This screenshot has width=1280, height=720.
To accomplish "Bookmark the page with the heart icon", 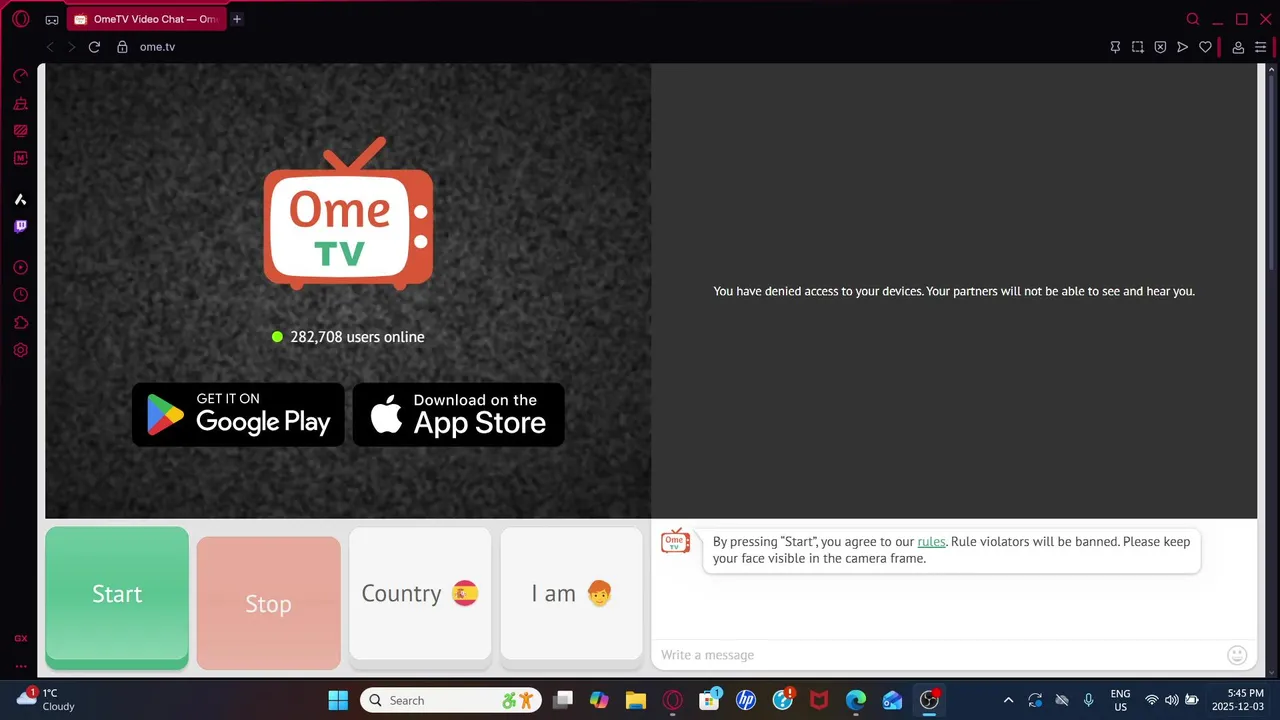I will pos(1205,47).
